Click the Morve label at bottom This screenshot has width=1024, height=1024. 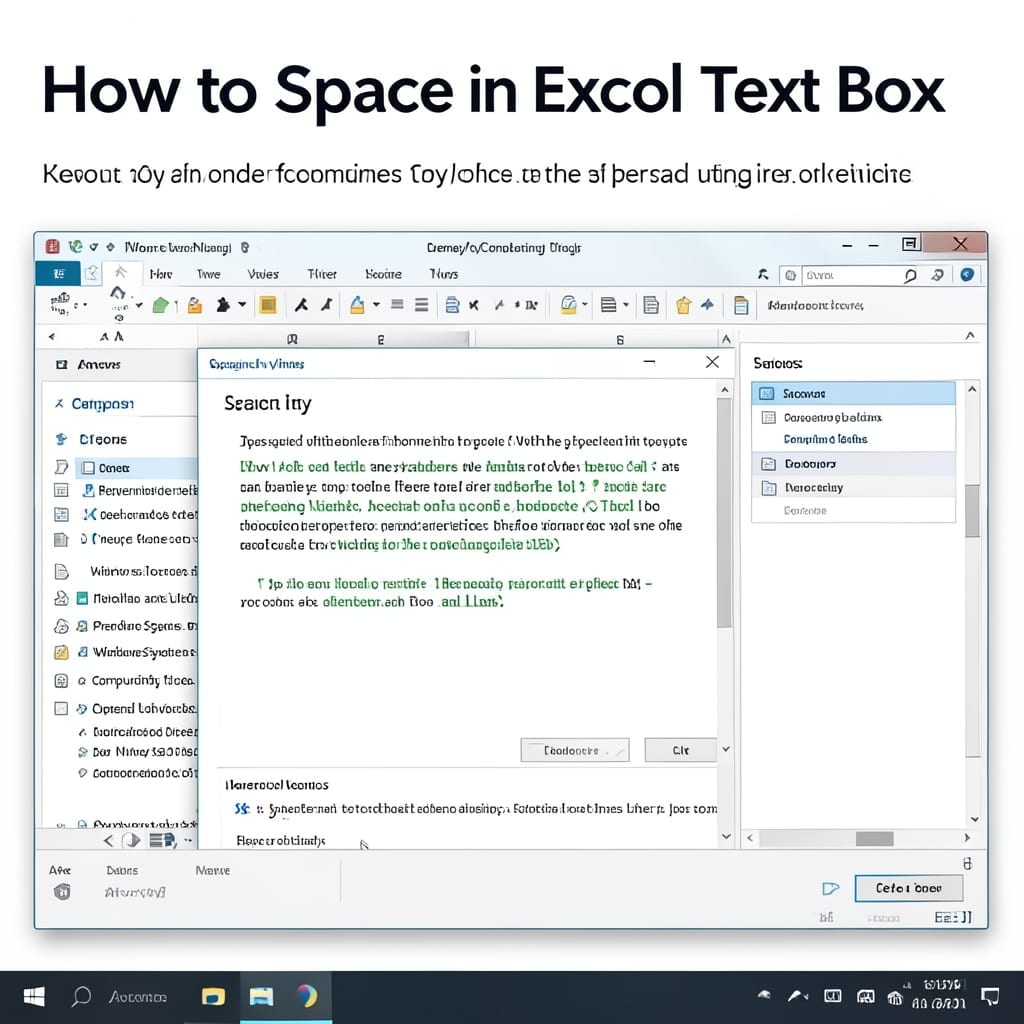tap(213, 871)
